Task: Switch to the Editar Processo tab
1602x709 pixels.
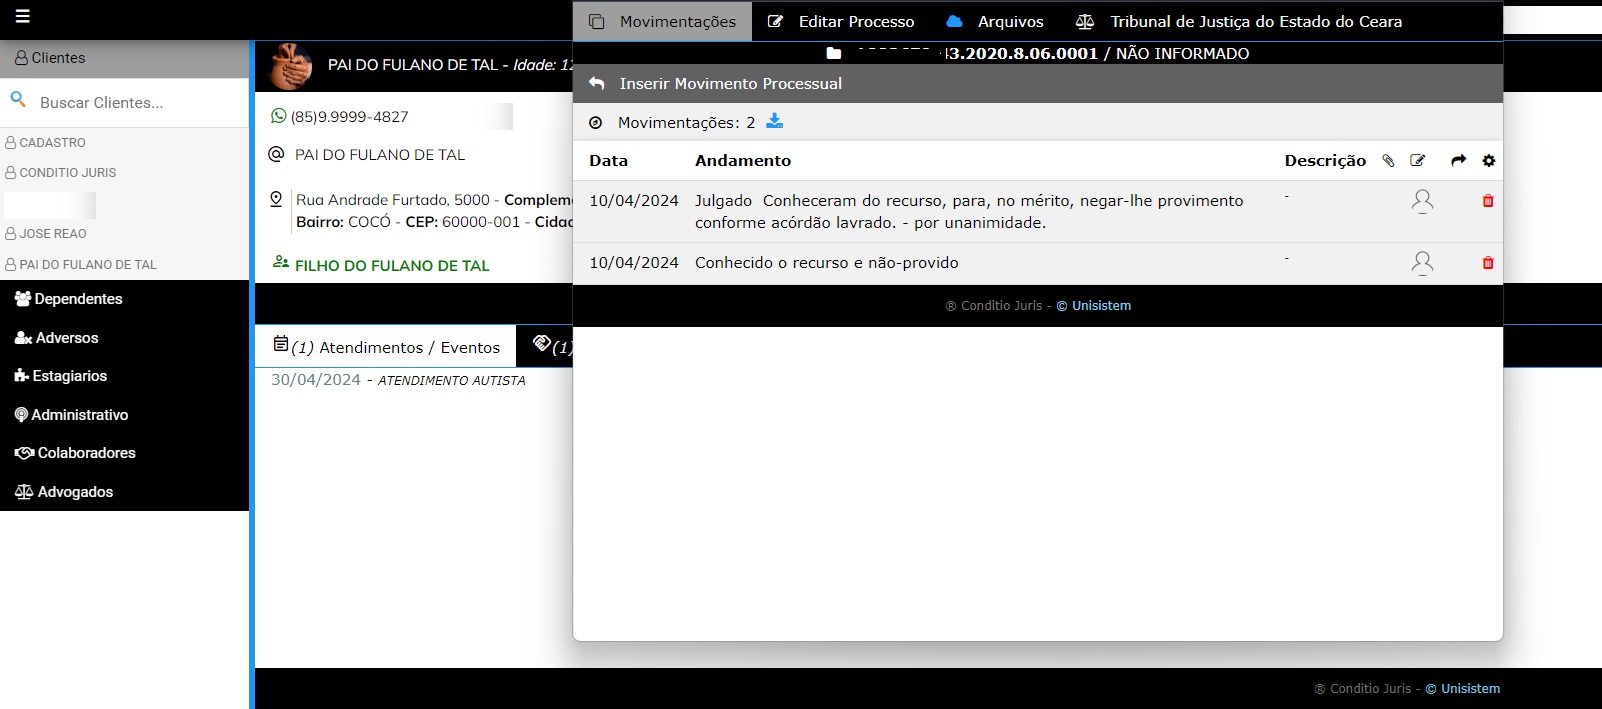Action: point(841,21)
